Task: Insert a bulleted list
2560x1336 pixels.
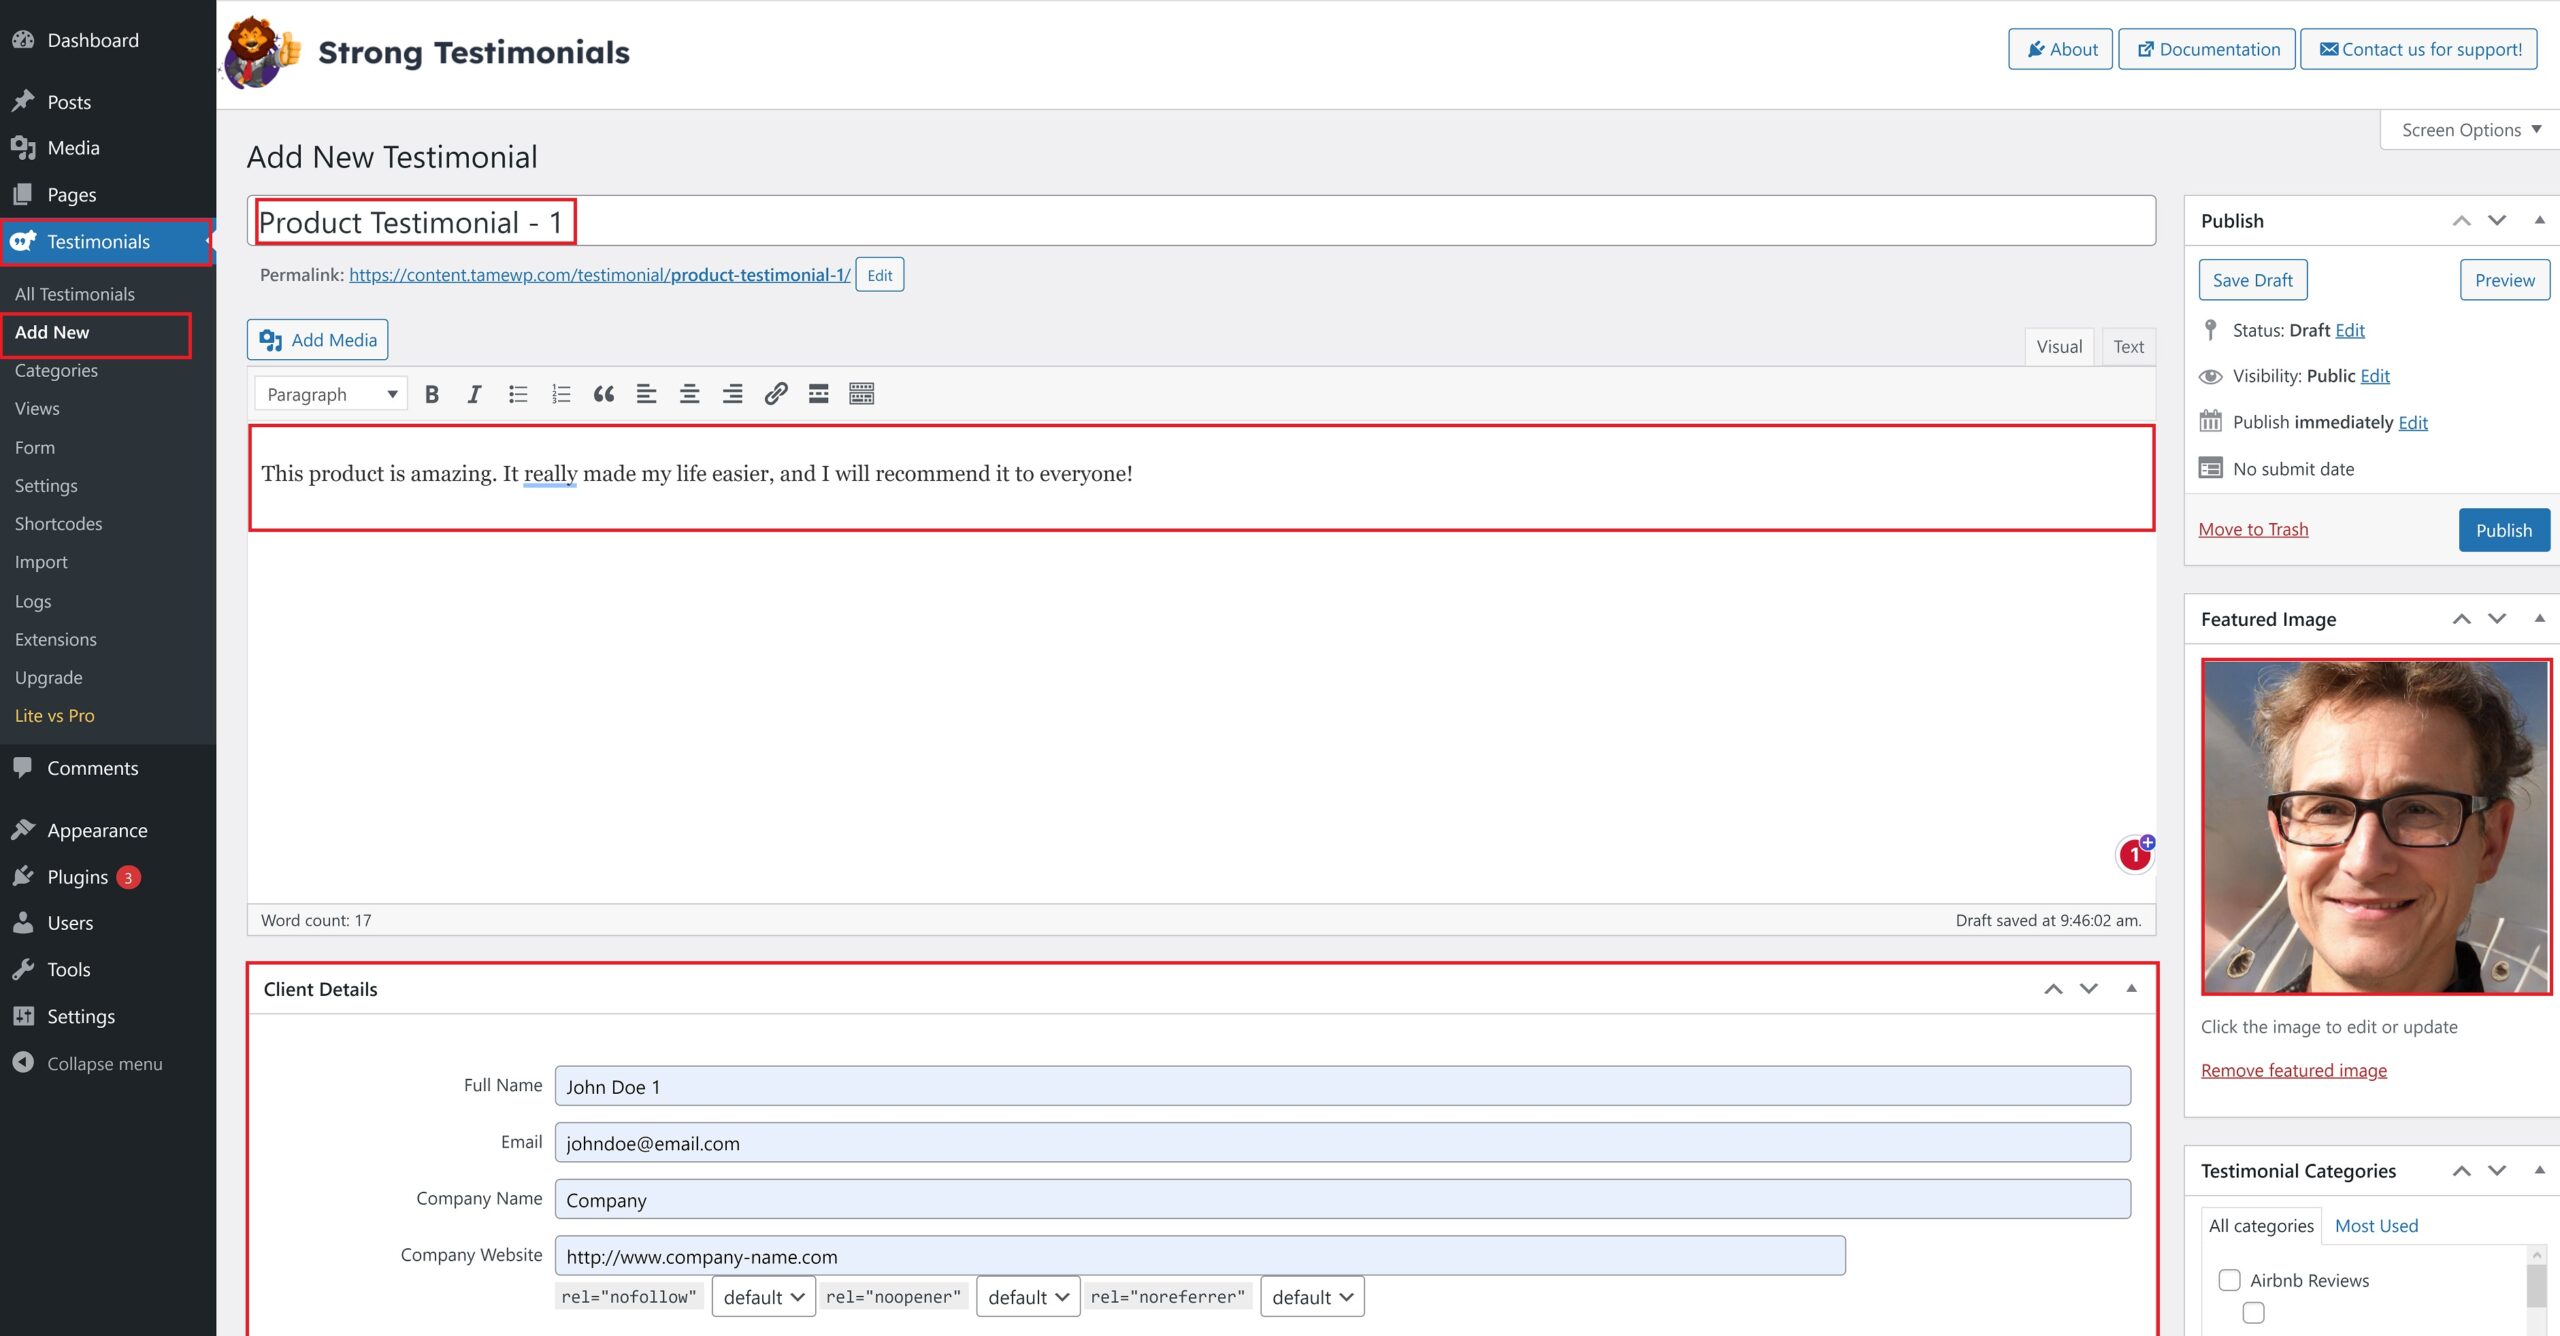Action: tap(517, 394)
